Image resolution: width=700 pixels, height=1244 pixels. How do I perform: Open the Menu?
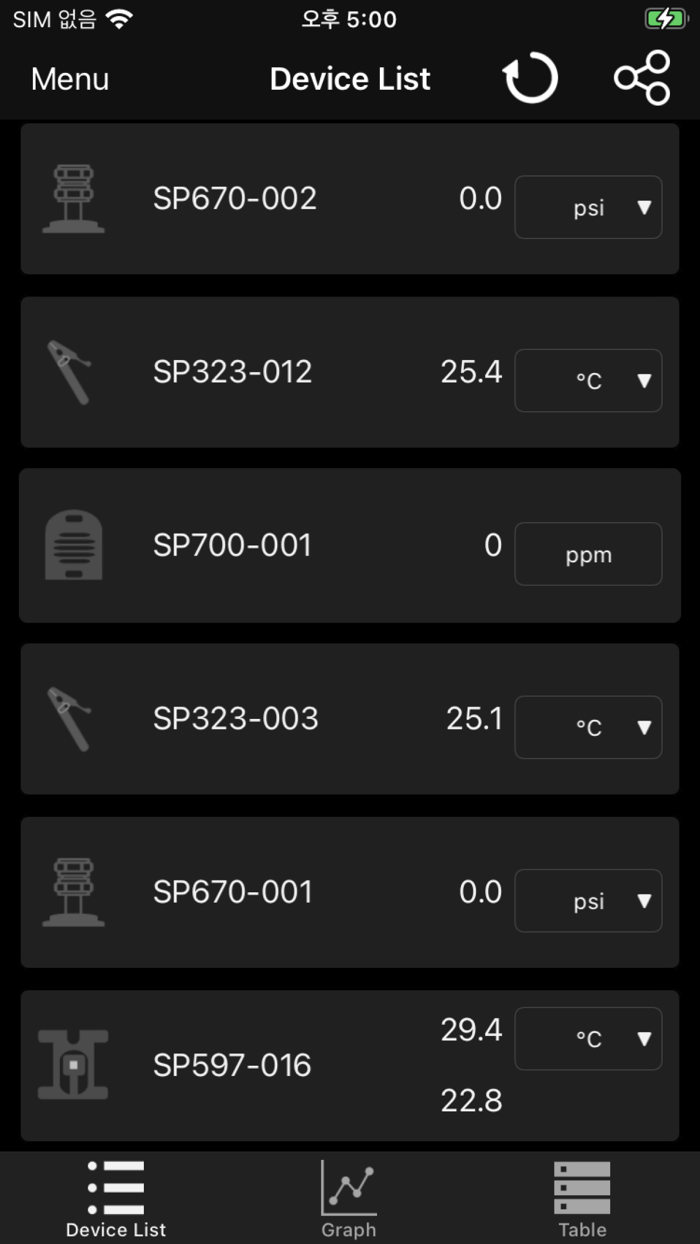(x=69, y=78)
